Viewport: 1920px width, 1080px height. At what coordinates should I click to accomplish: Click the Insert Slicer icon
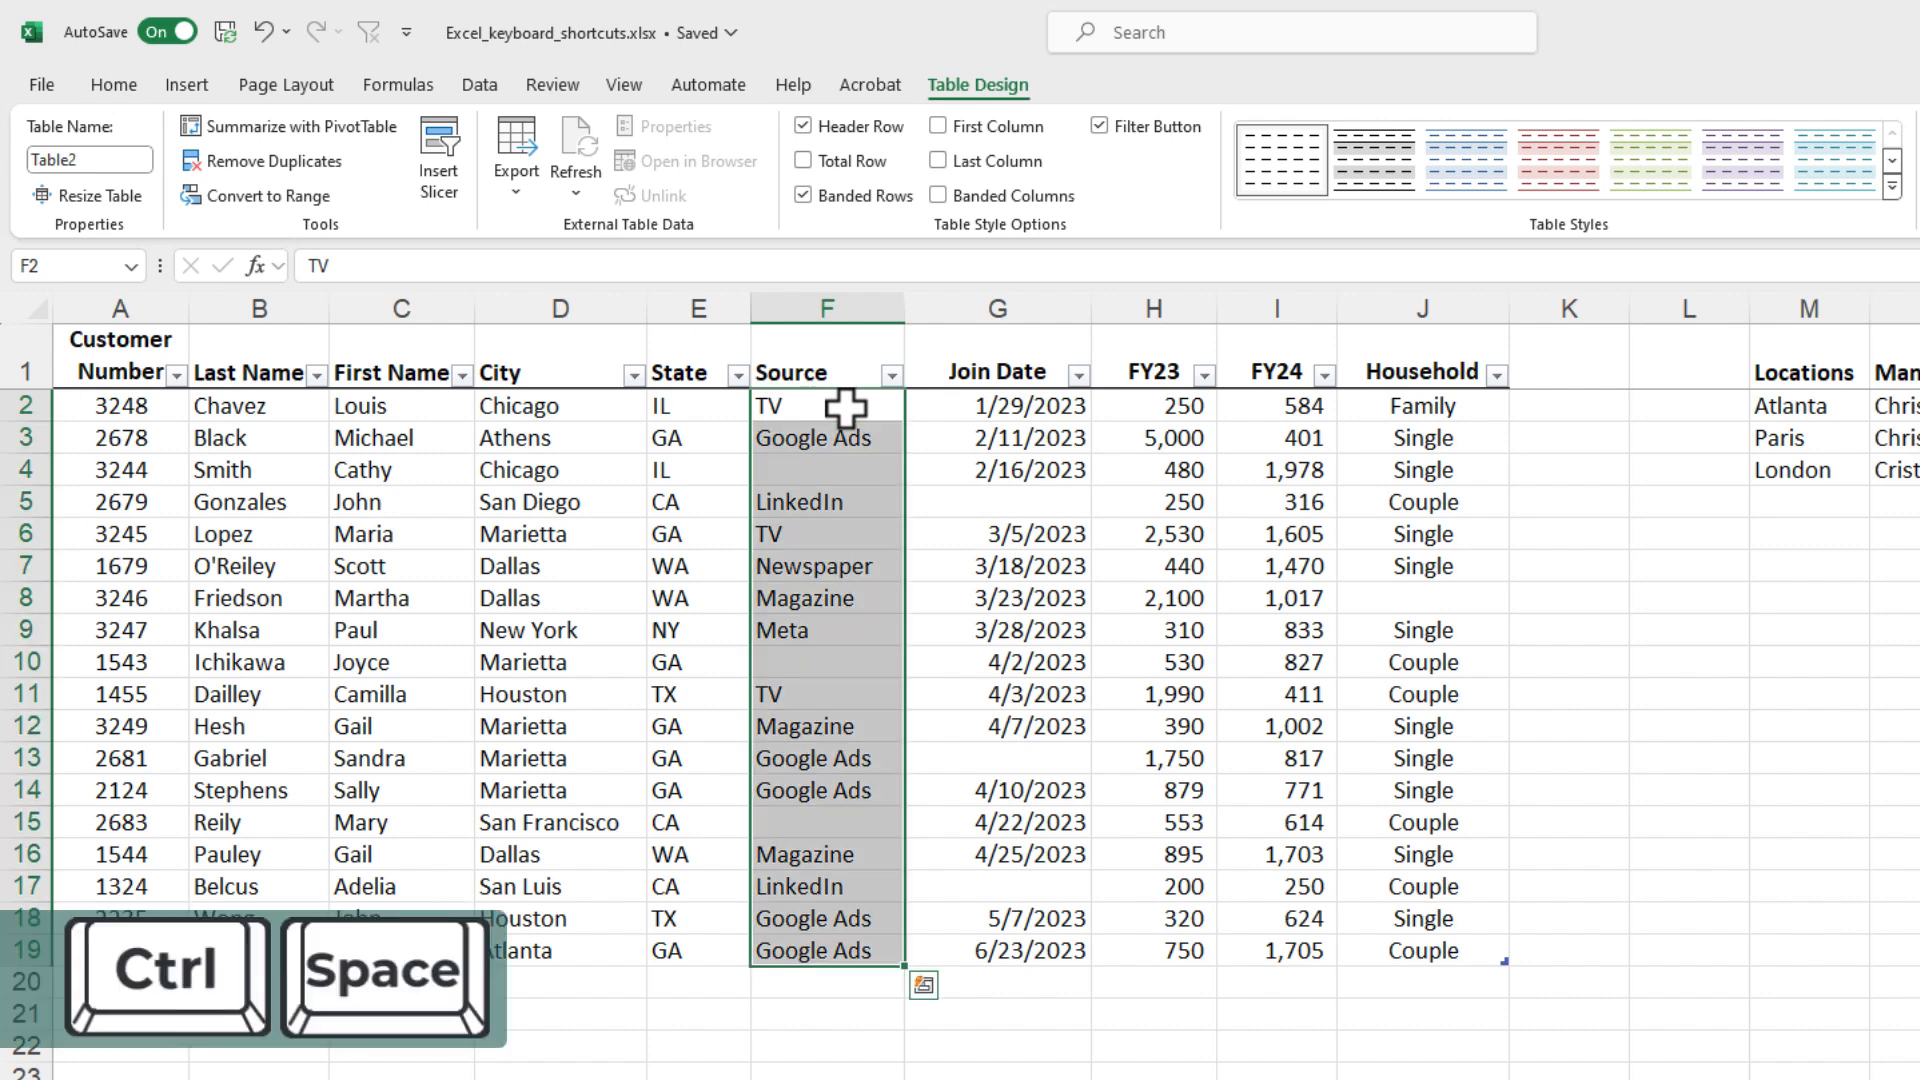click(x=440, y=157)
